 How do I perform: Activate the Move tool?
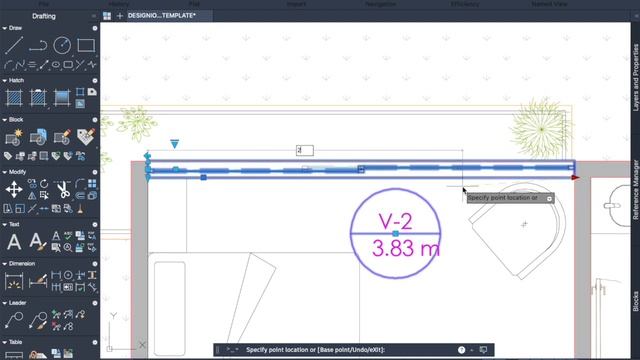coord(14,190)
